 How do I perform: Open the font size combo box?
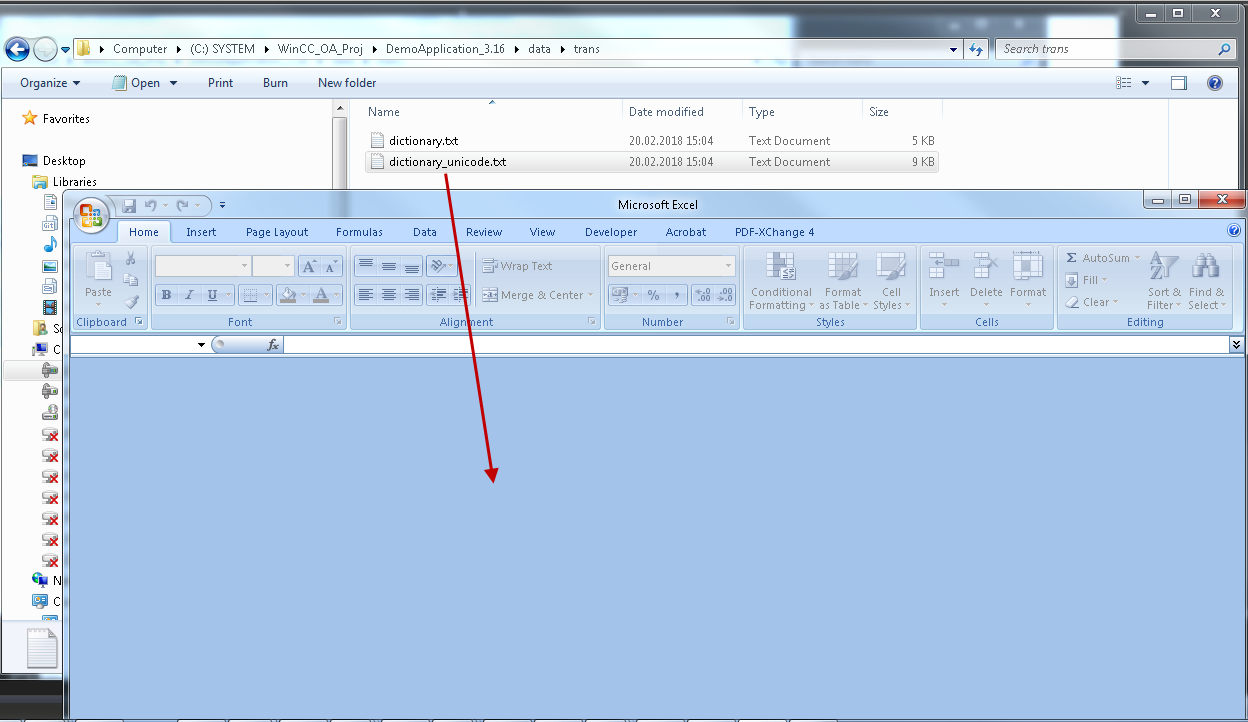point(273,266)
